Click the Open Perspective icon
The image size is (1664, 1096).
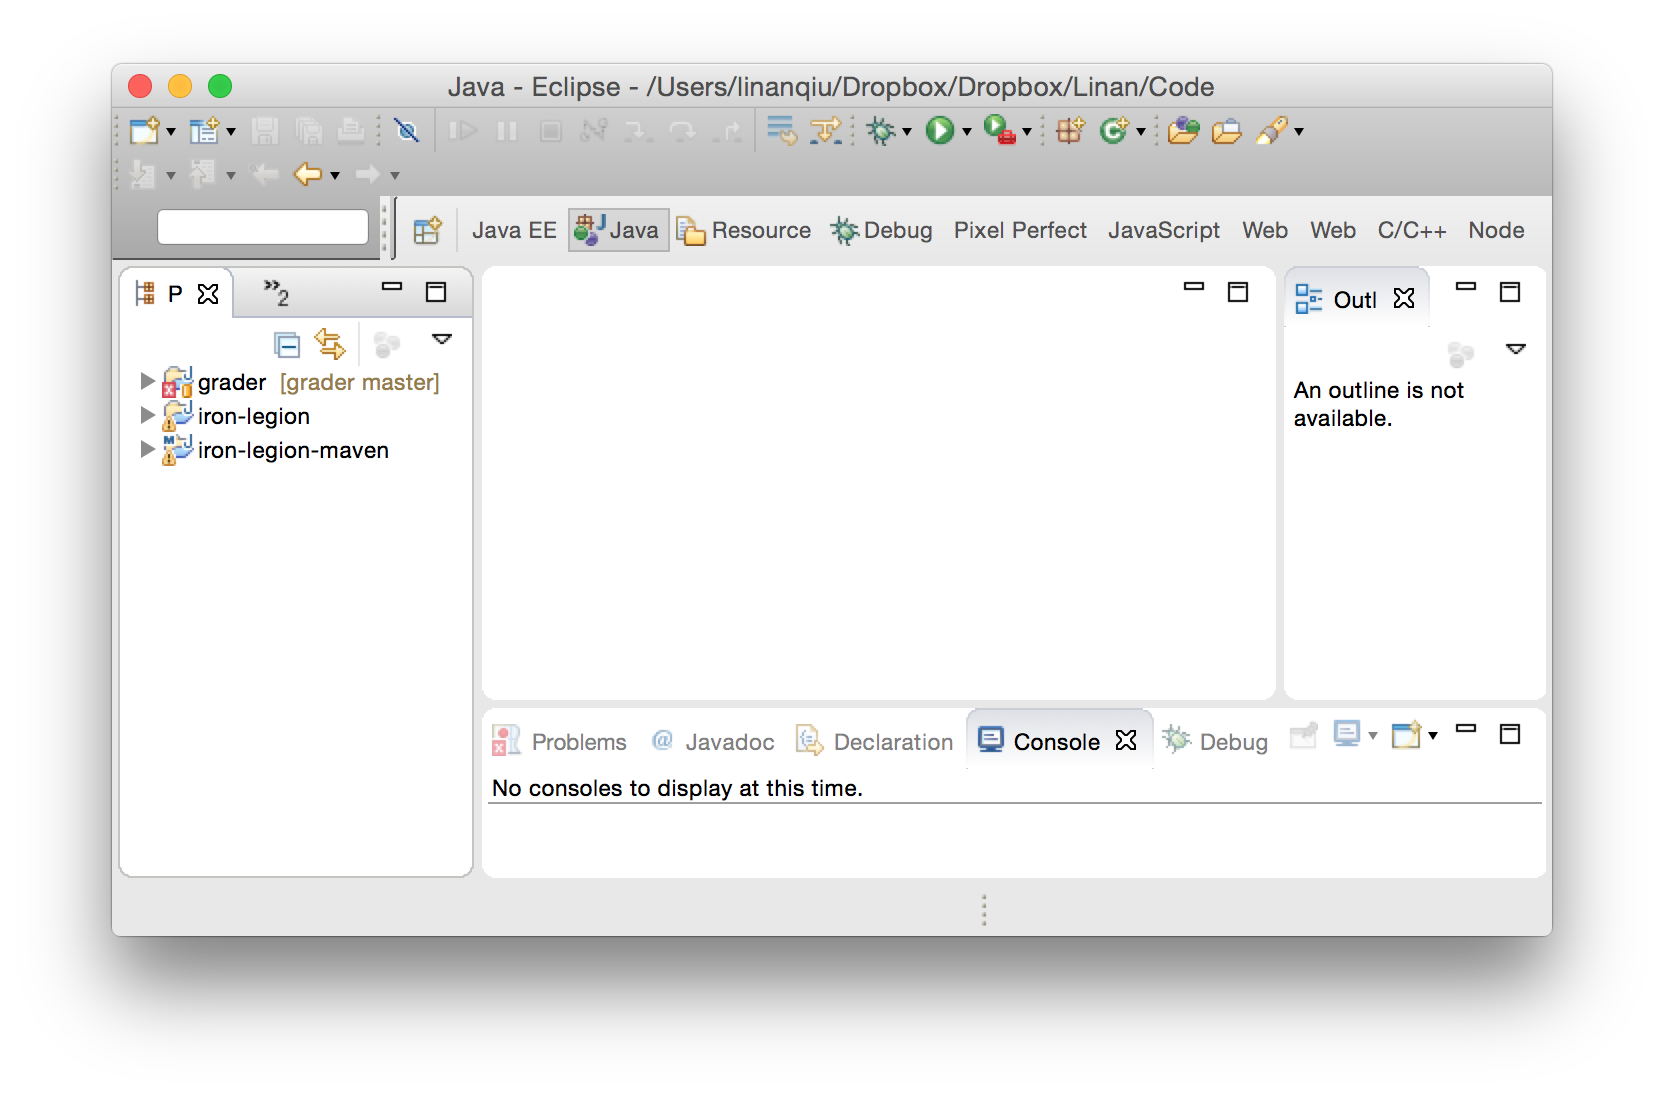(x=427, y=230)
